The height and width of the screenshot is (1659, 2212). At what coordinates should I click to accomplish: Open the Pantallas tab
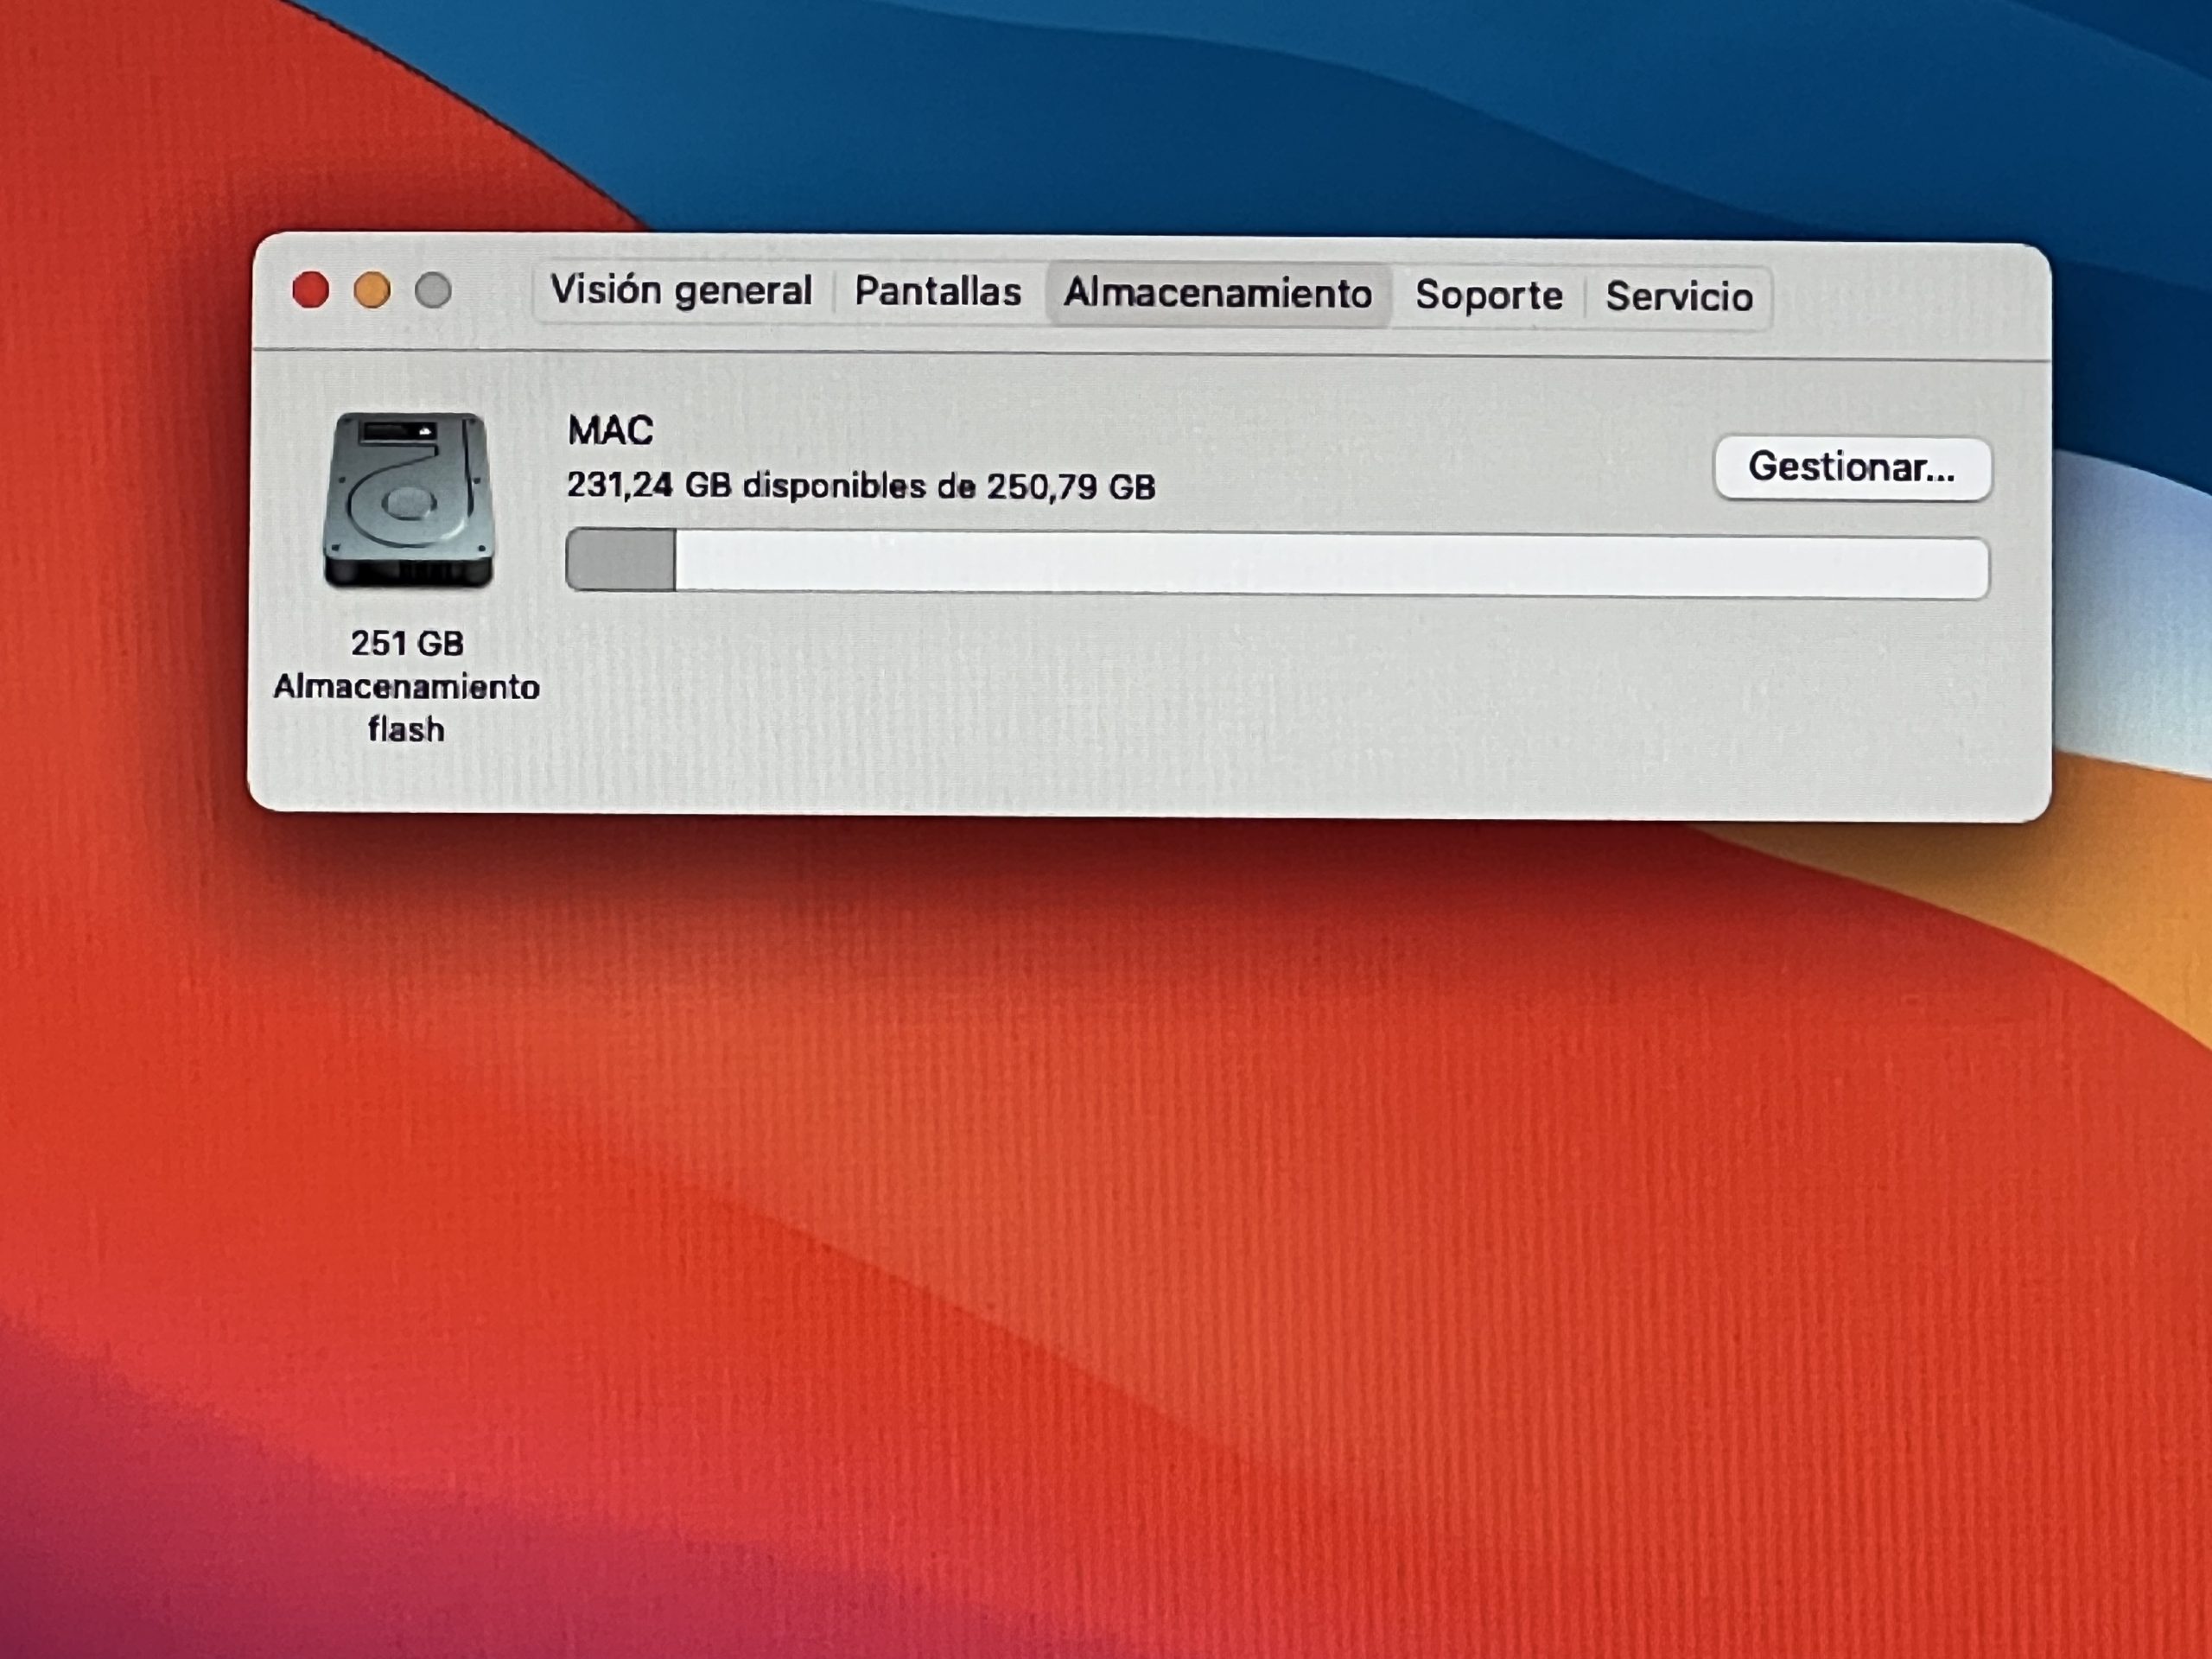(x=937, y=292)
